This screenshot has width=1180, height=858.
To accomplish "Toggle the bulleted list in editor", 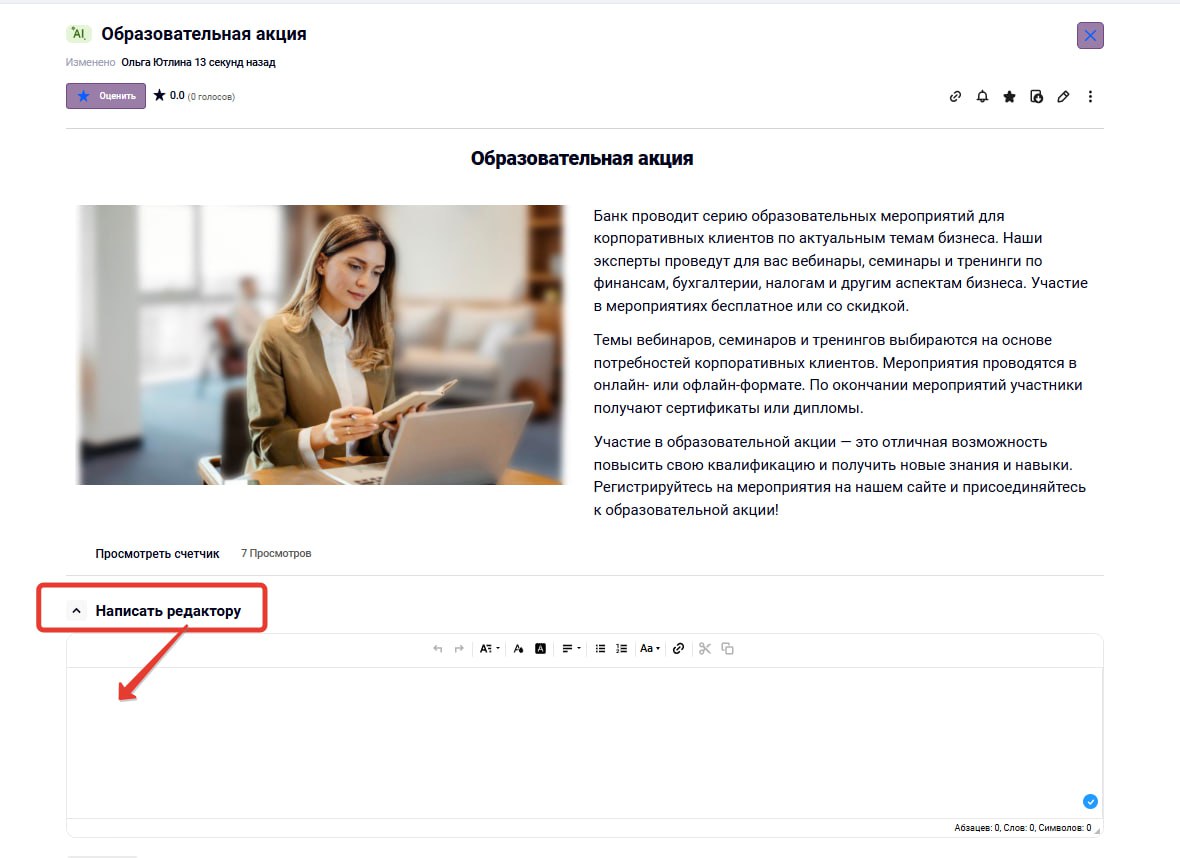I will 601,648.
